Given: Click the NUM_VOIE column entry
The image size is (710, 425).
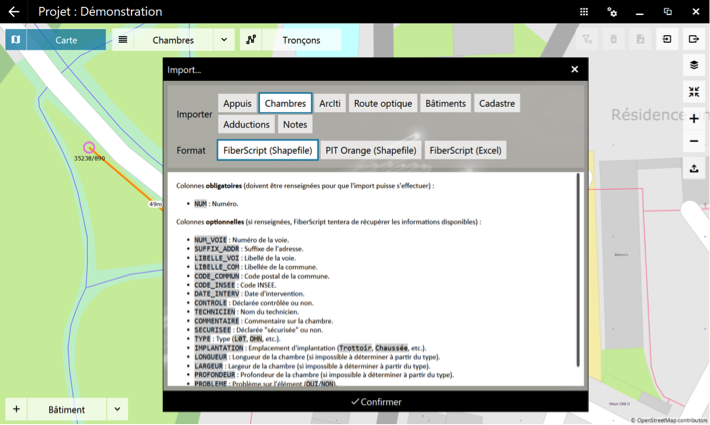Looking at the screenshot, I should tap(241, 240).
